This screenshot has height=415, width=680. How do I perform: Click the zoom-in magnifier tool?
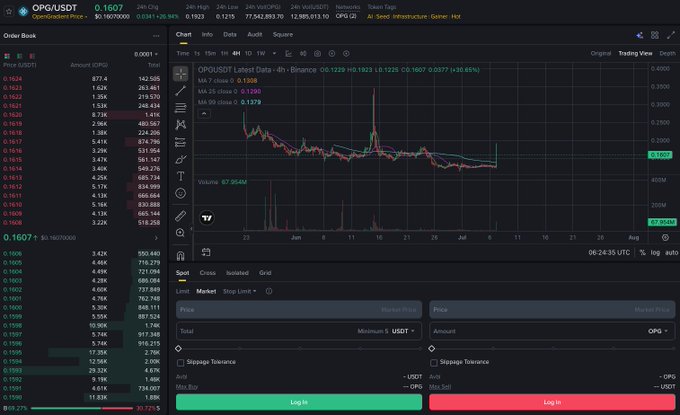coord(180,233)
